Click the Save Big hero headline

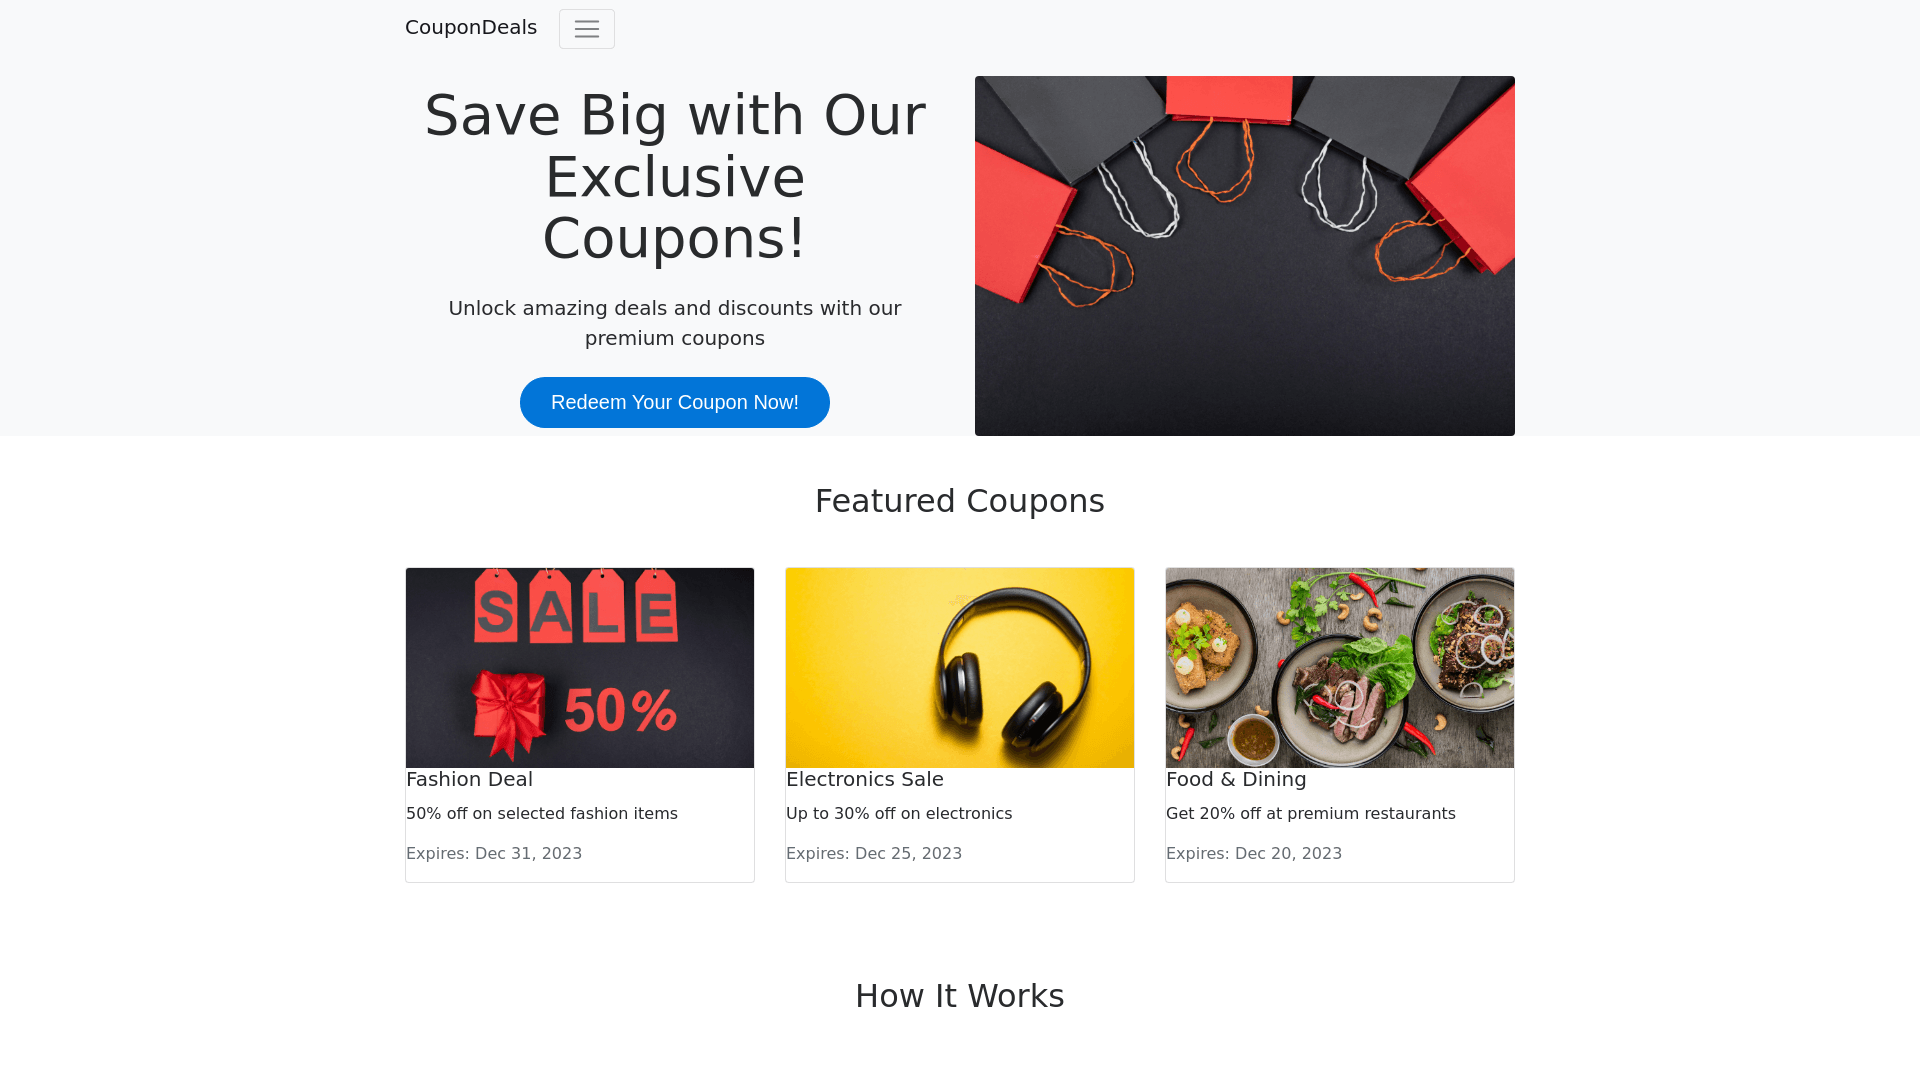pos(675,177)
